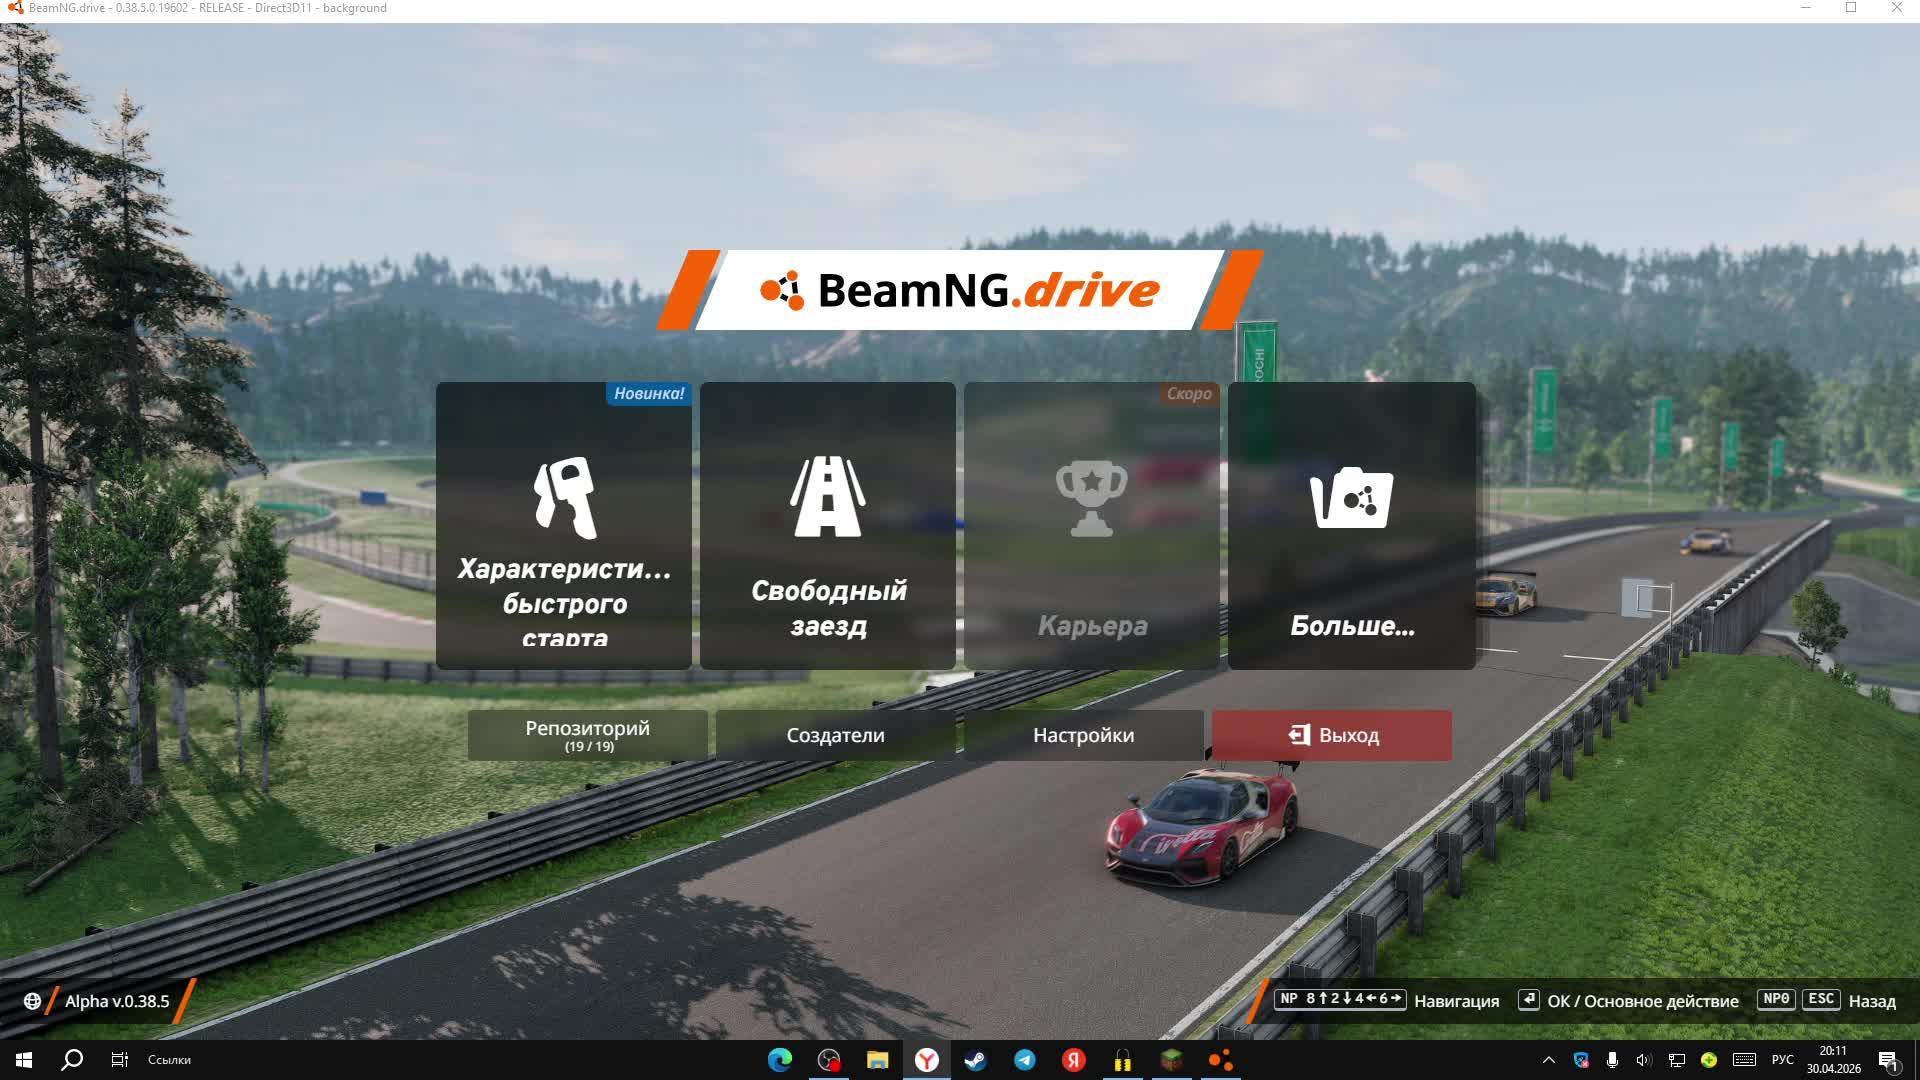The height and width of the screenshot is (1080, 1920).
Task: Switch to OBS Studio in taskbar
Action: pyautogui.click(x=829, y=1060)
